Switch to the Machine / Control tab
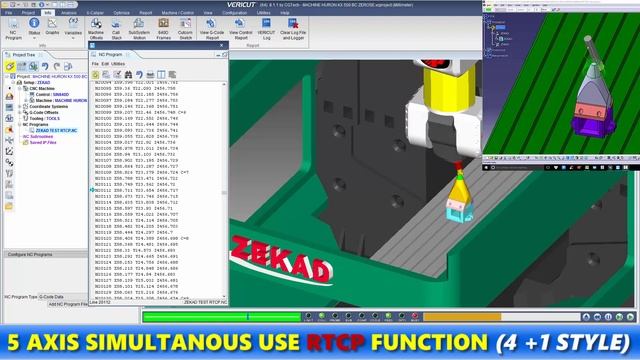Screen dimensions: 640x360 click(178, 13)
